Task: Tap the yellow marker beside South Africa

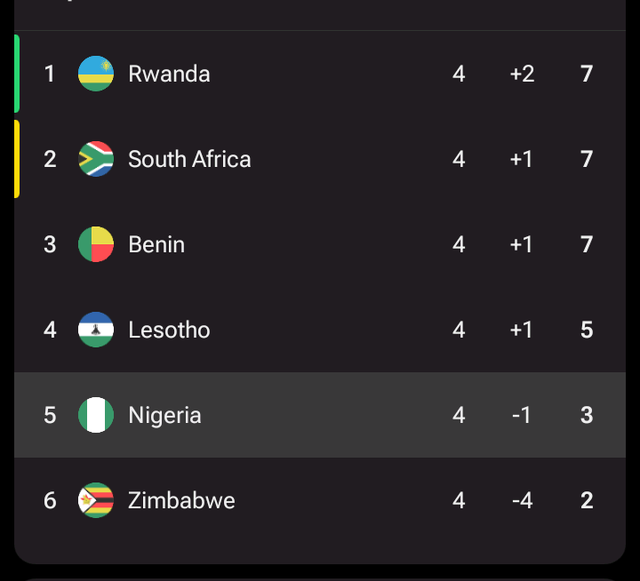Action: (x=17, y=159)
